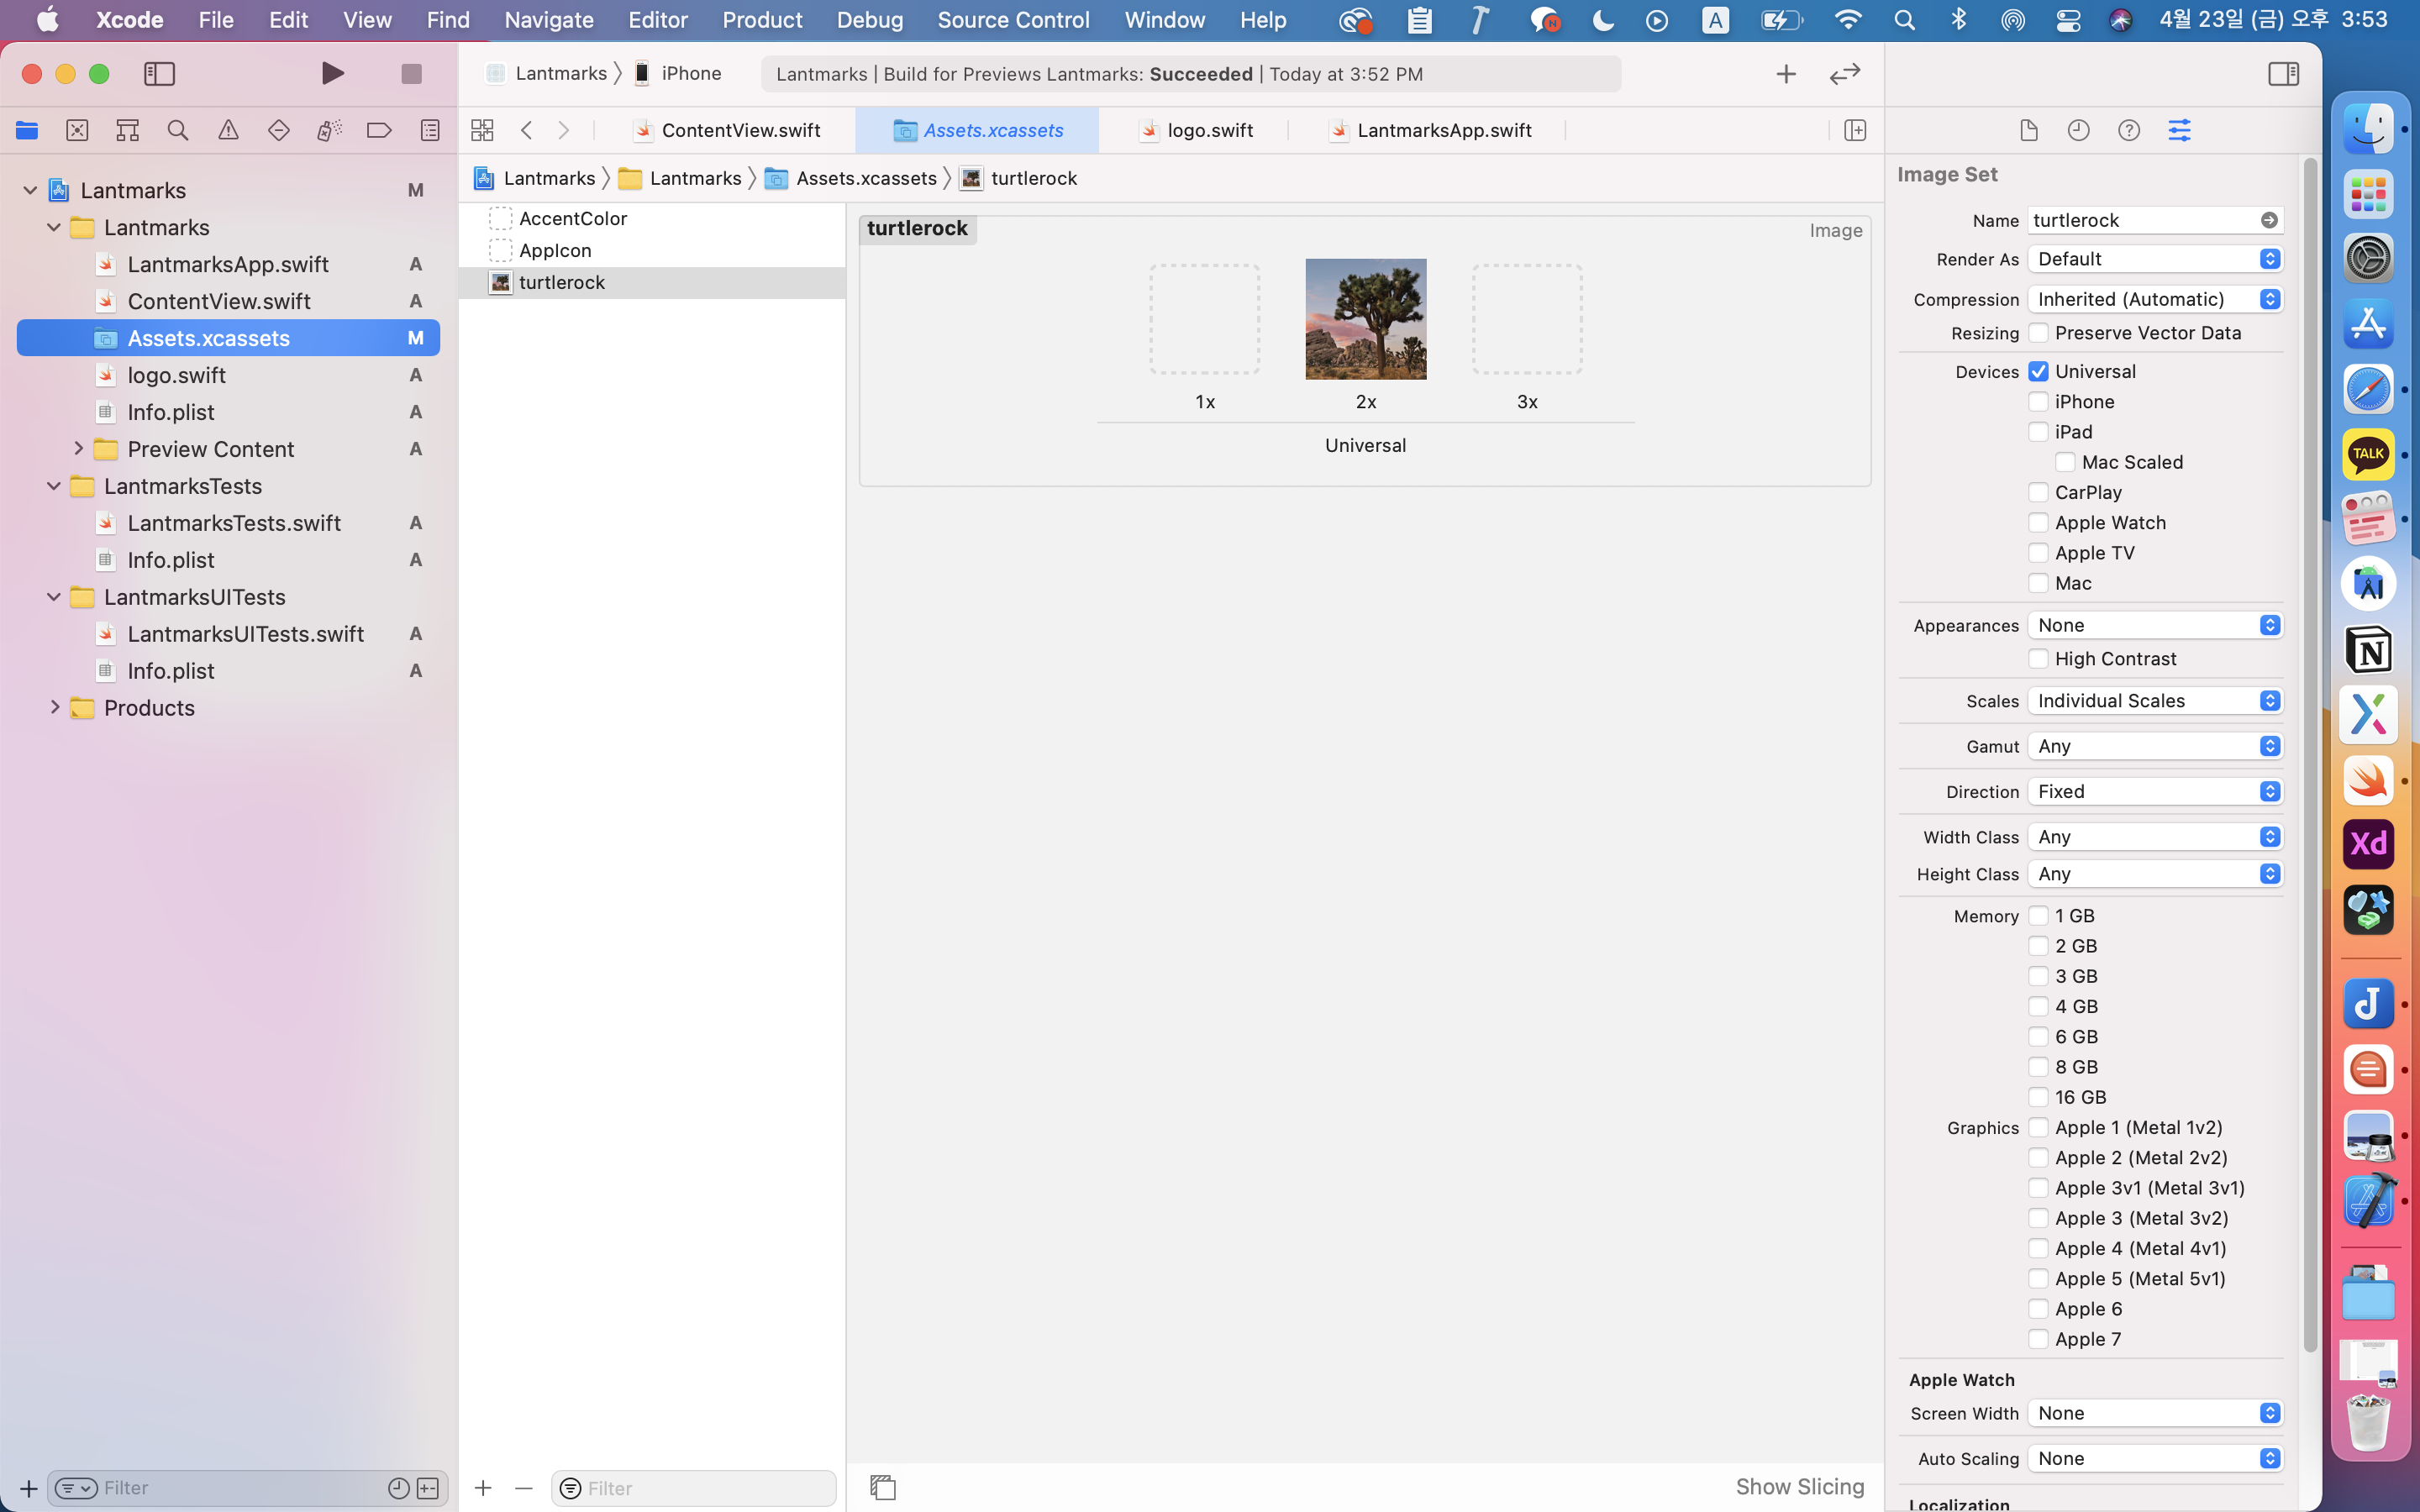Open the Quick Help inspector
Viewport: 2420px width, 1512px height.
tap(2129, 130)
